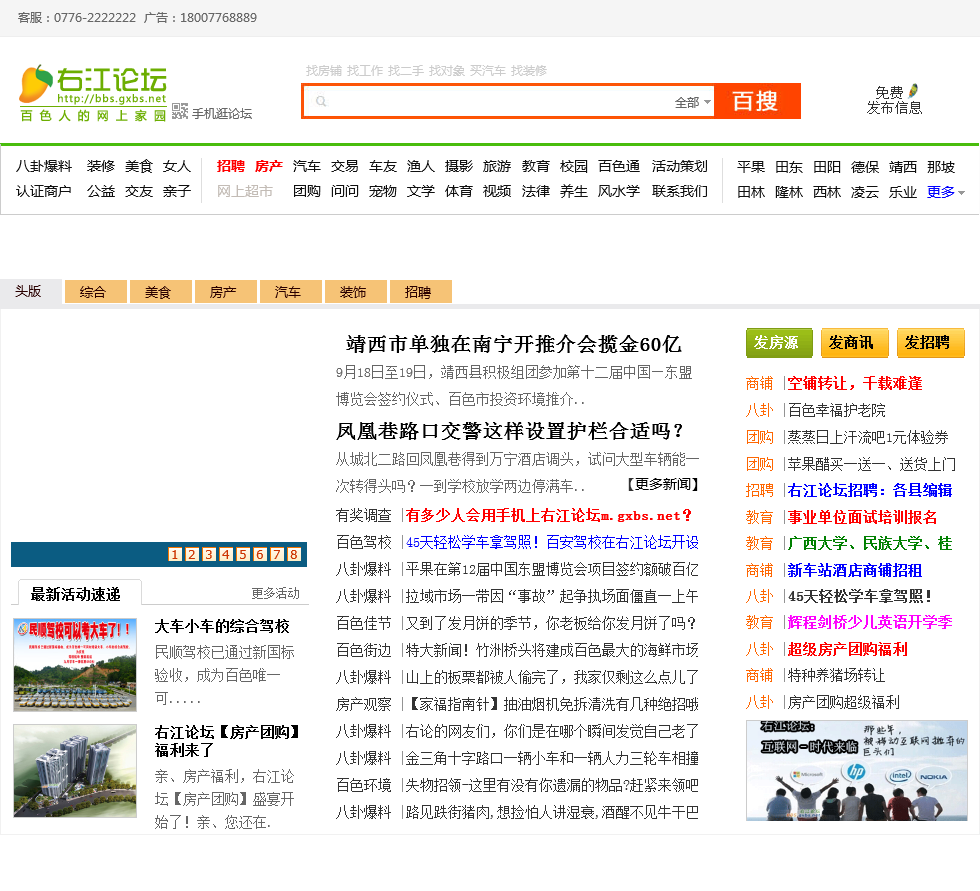Click the pencil icon next to 免费
The width and height of the screenshot is (980, 891).
[913, 91]
